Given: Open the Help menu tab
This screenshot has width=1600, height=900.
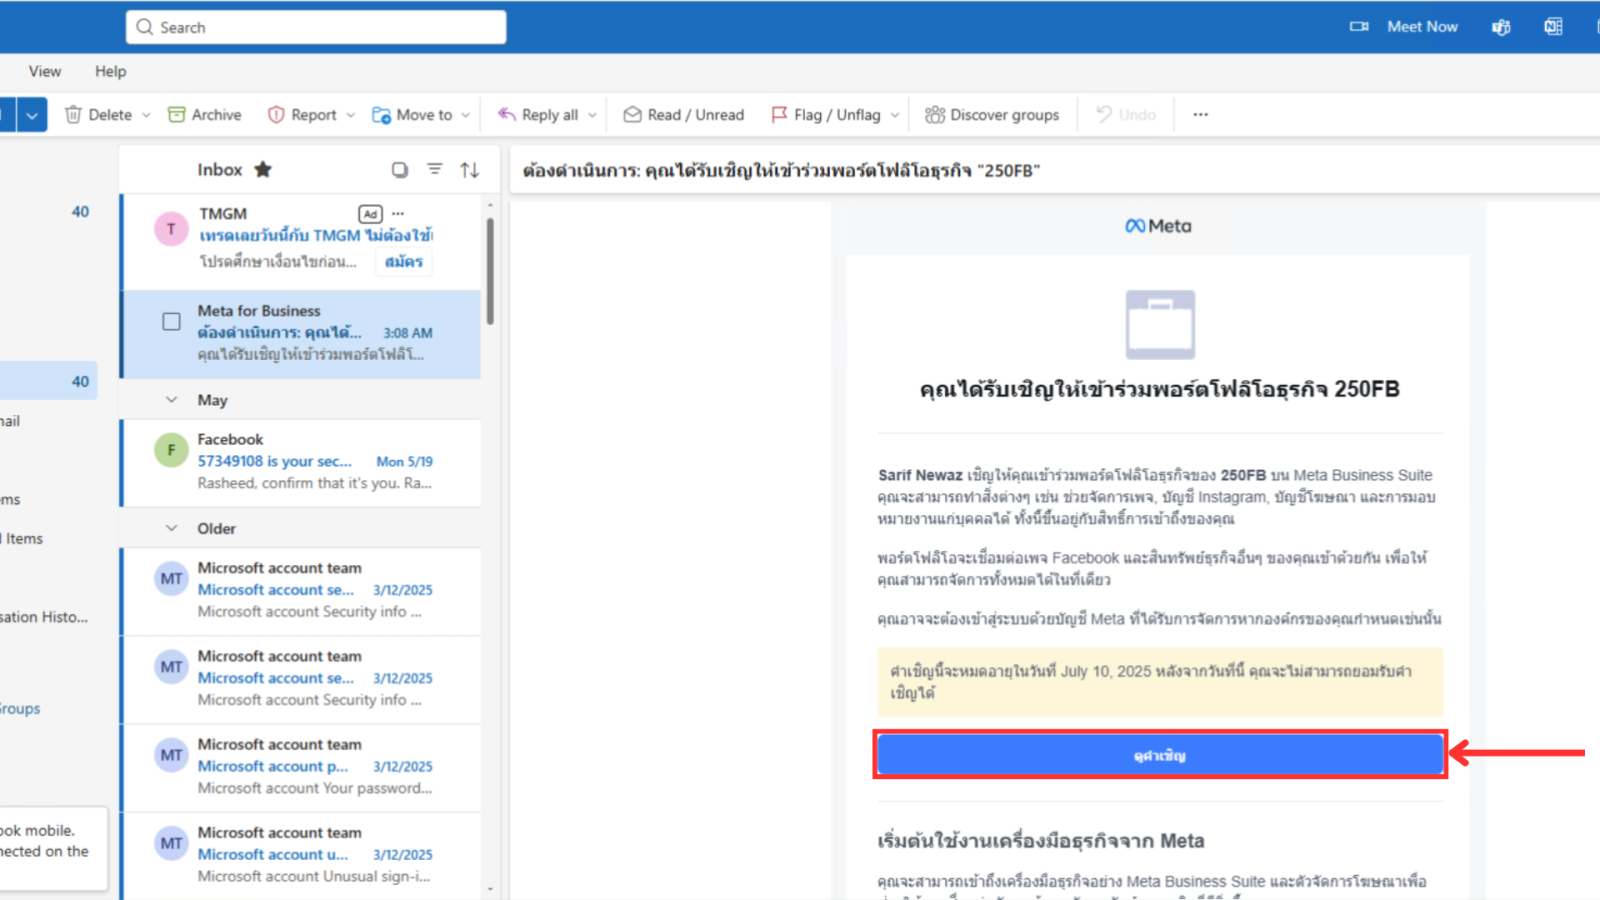Looking at the screenshot, I should 111,71.
